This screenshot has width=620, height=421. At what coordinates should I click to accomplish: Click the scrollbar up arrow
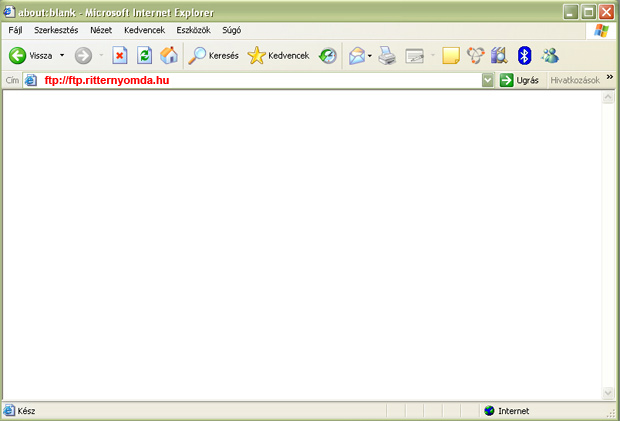click(608, 97)
